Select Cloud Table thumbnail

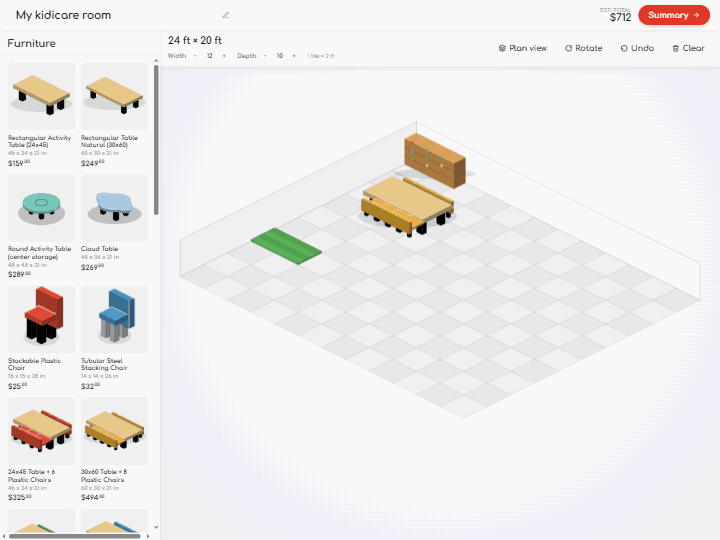(x=114, y=208)
